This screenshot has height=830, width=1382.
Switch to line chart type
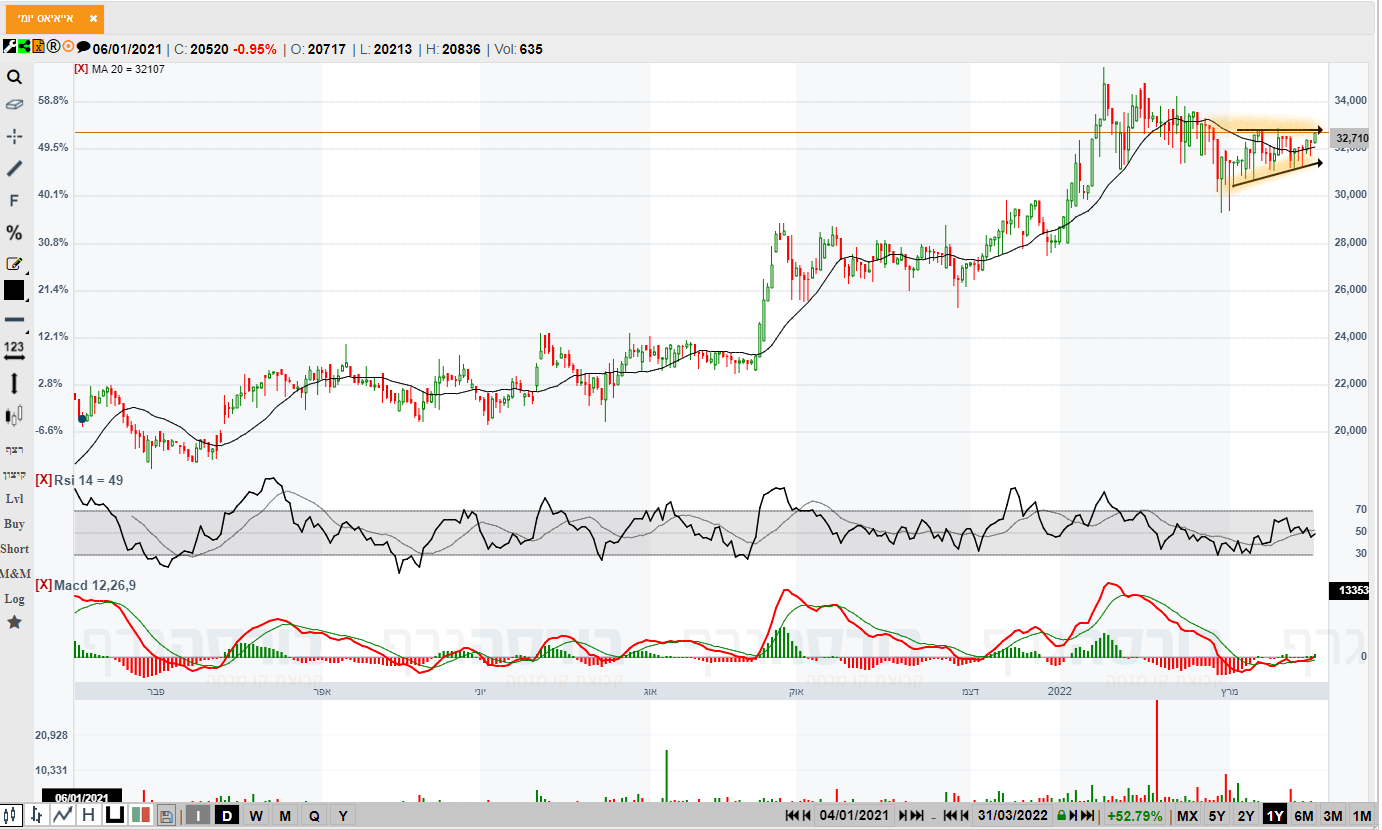pyautogui.click(x=63, y=815)
